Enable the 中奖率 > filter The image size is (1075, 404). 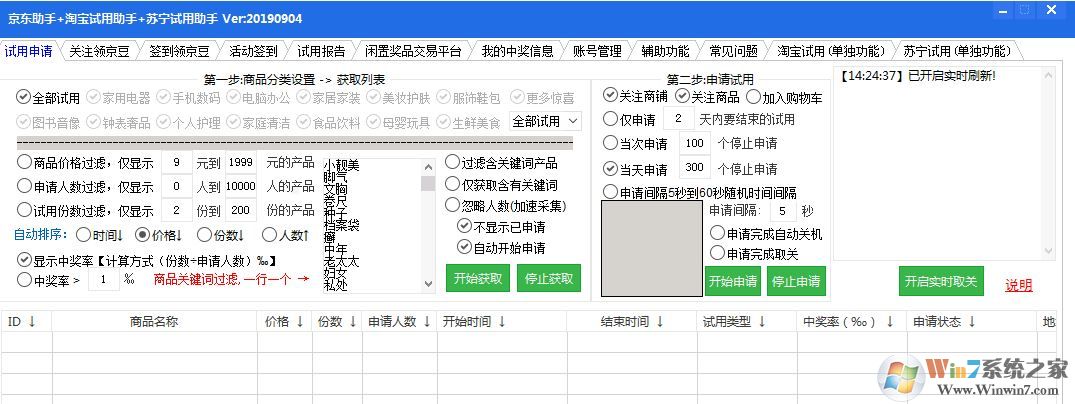point(48,280)
